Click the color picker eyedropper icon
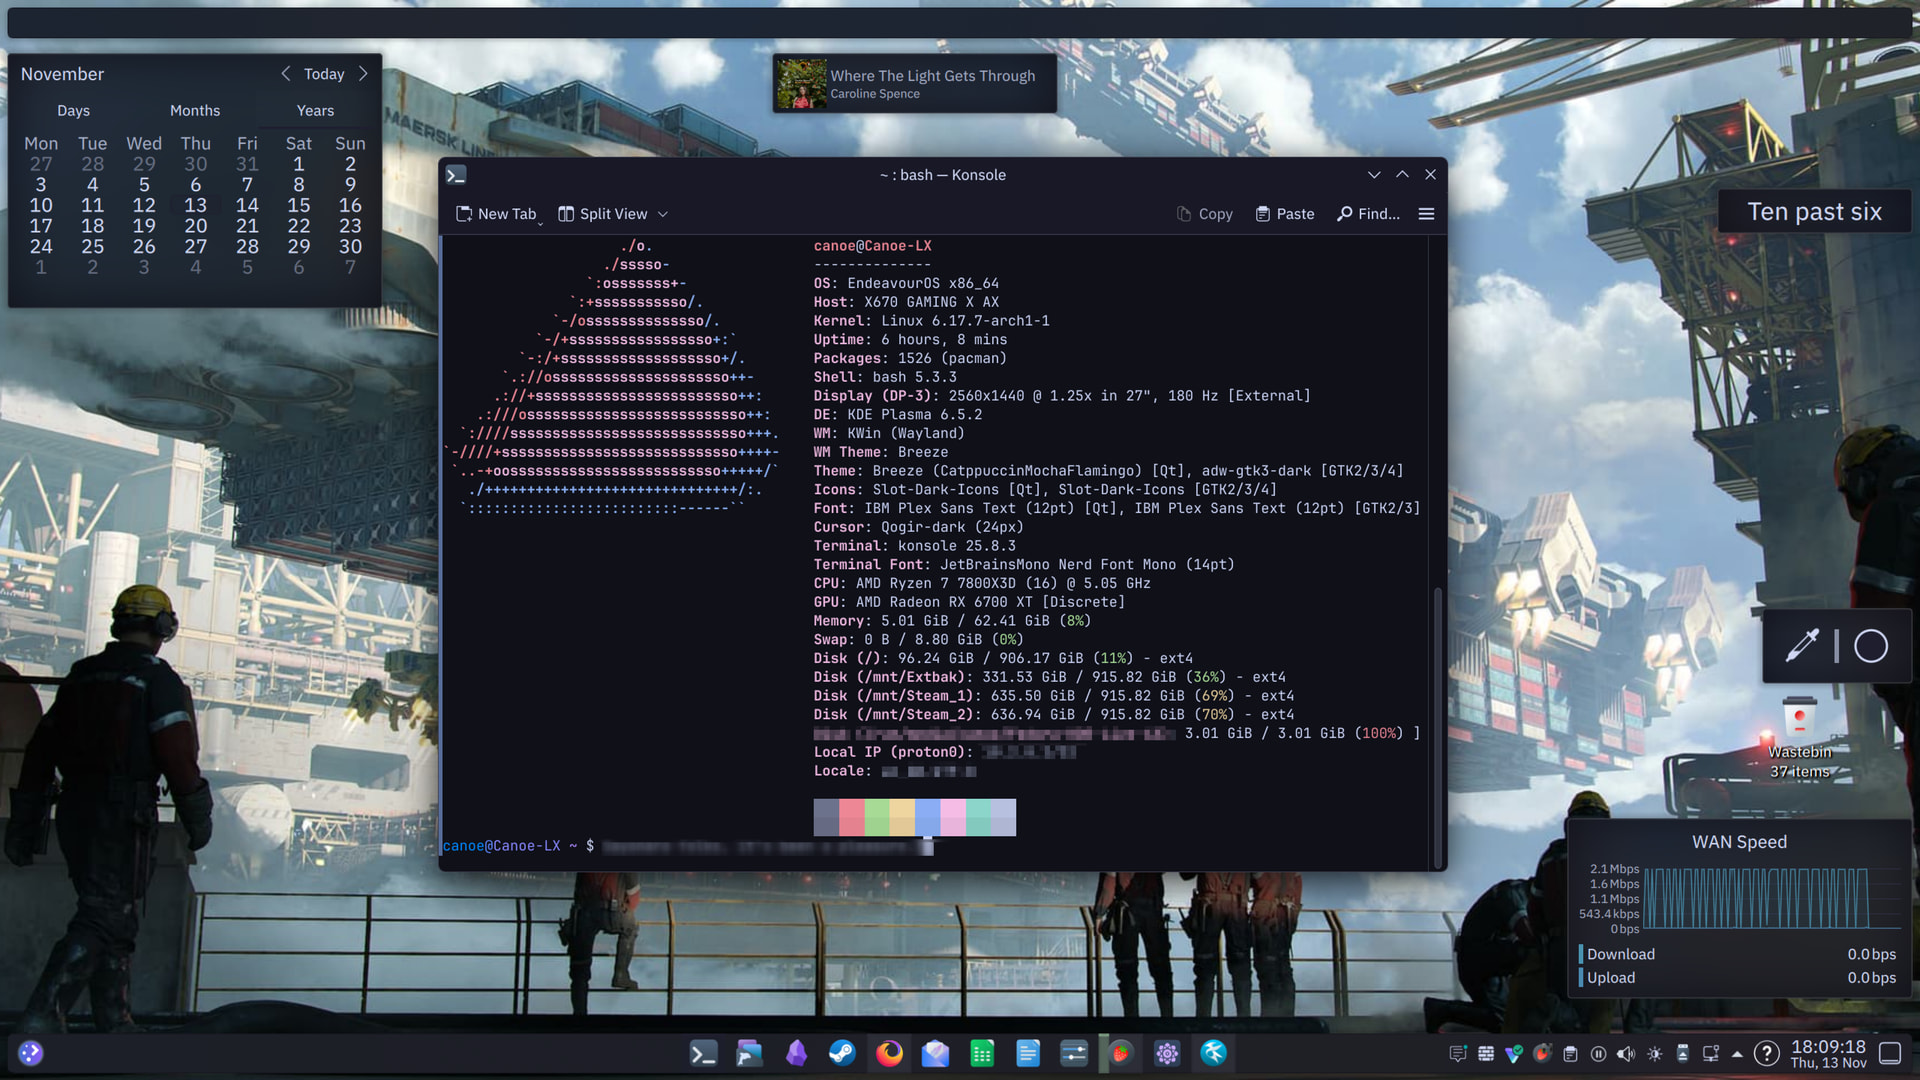 (x=1802, y=646)
